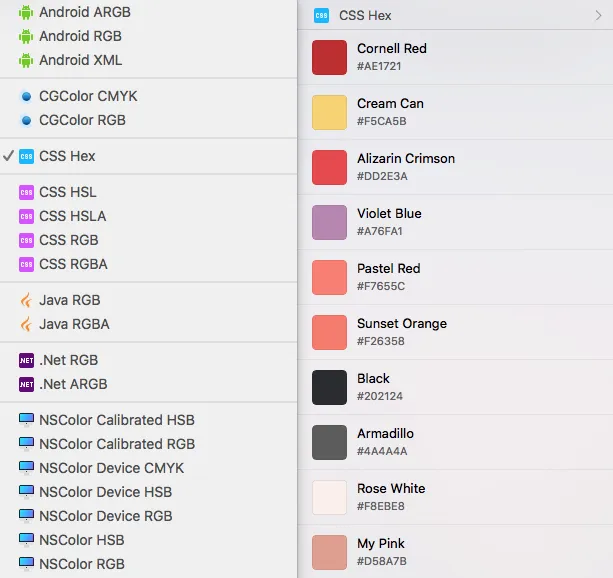Click the #202124 hex value
This screenshot has height=578, width=613.
click(379, 396)
